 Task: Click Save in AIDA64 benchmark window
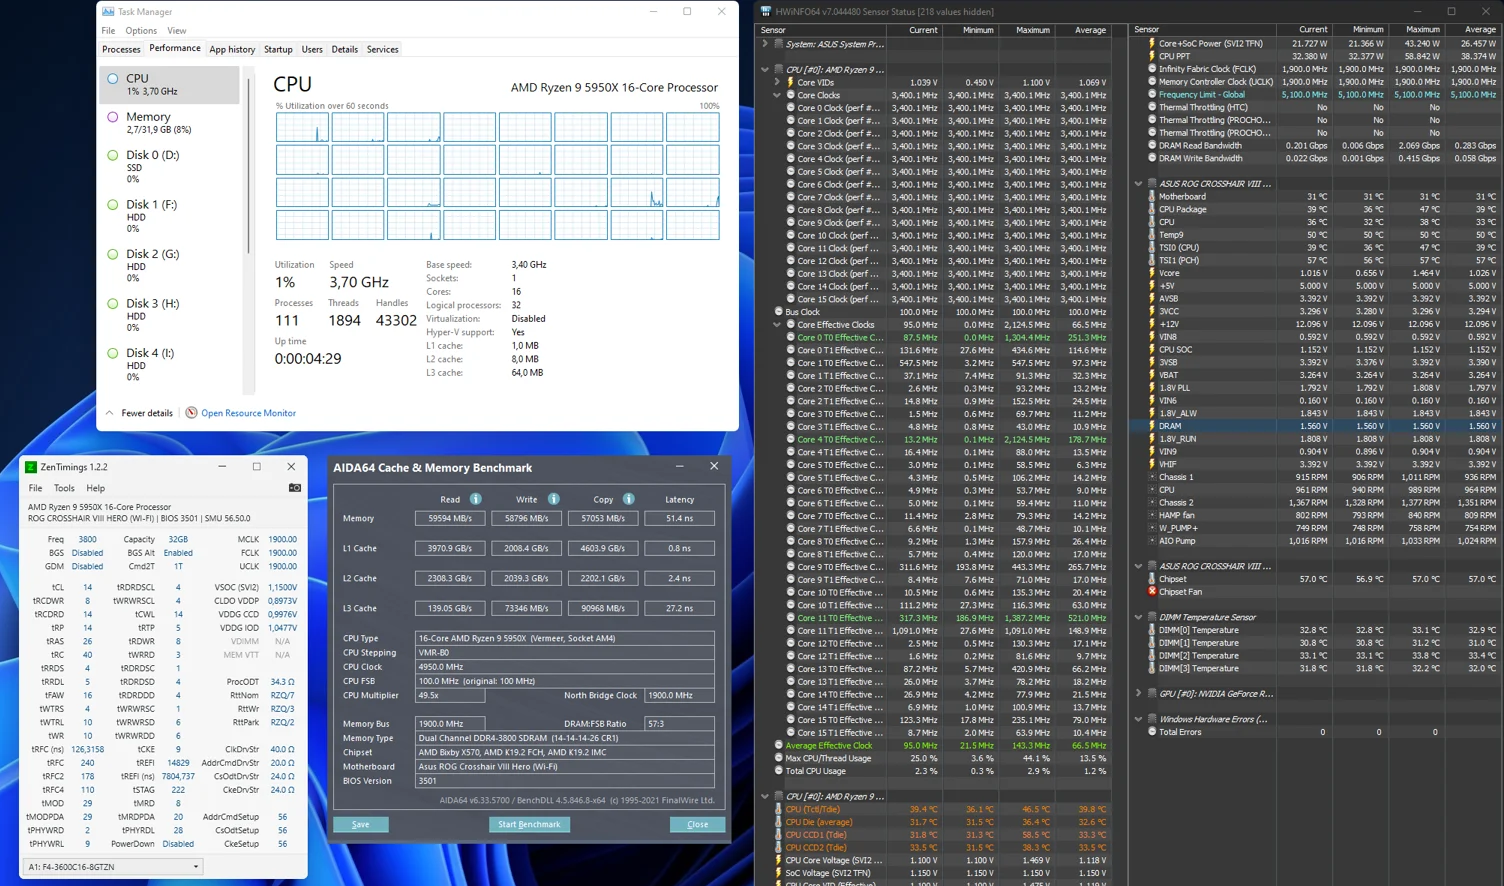pos(361,824)
